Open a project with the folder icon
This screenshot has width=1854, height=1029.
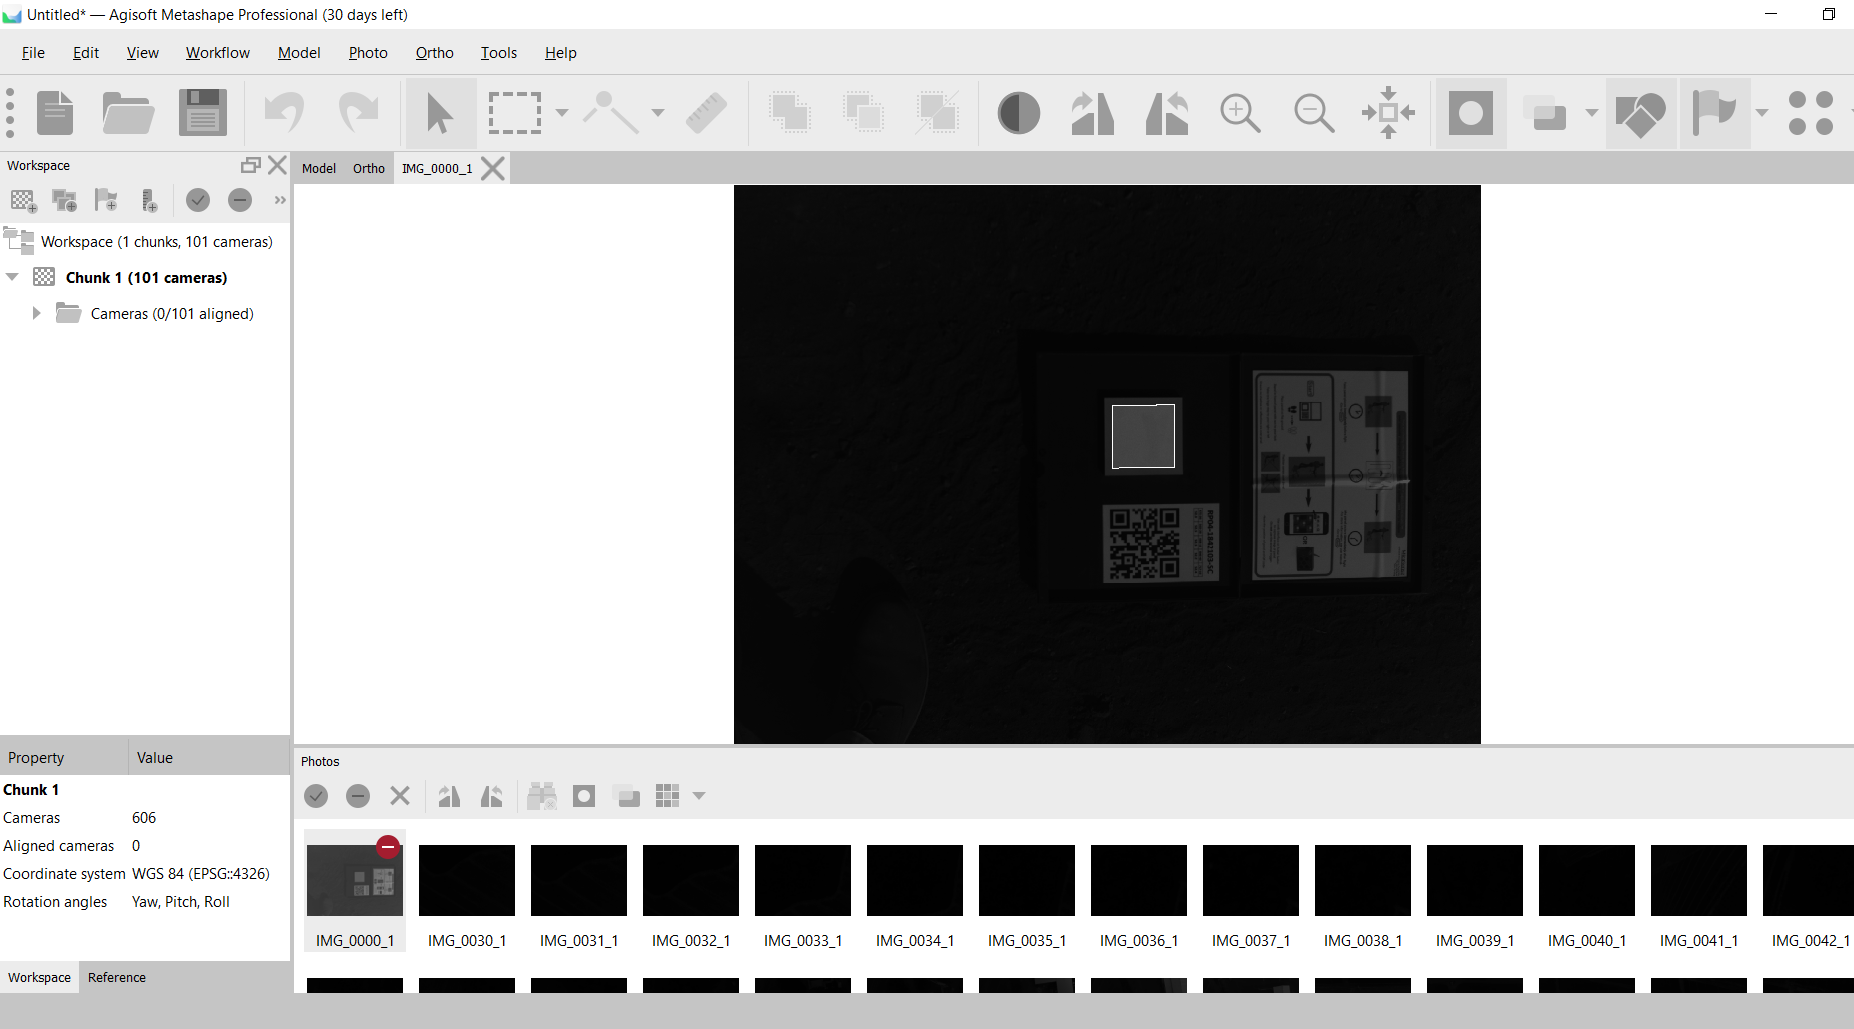pos(128,112)
